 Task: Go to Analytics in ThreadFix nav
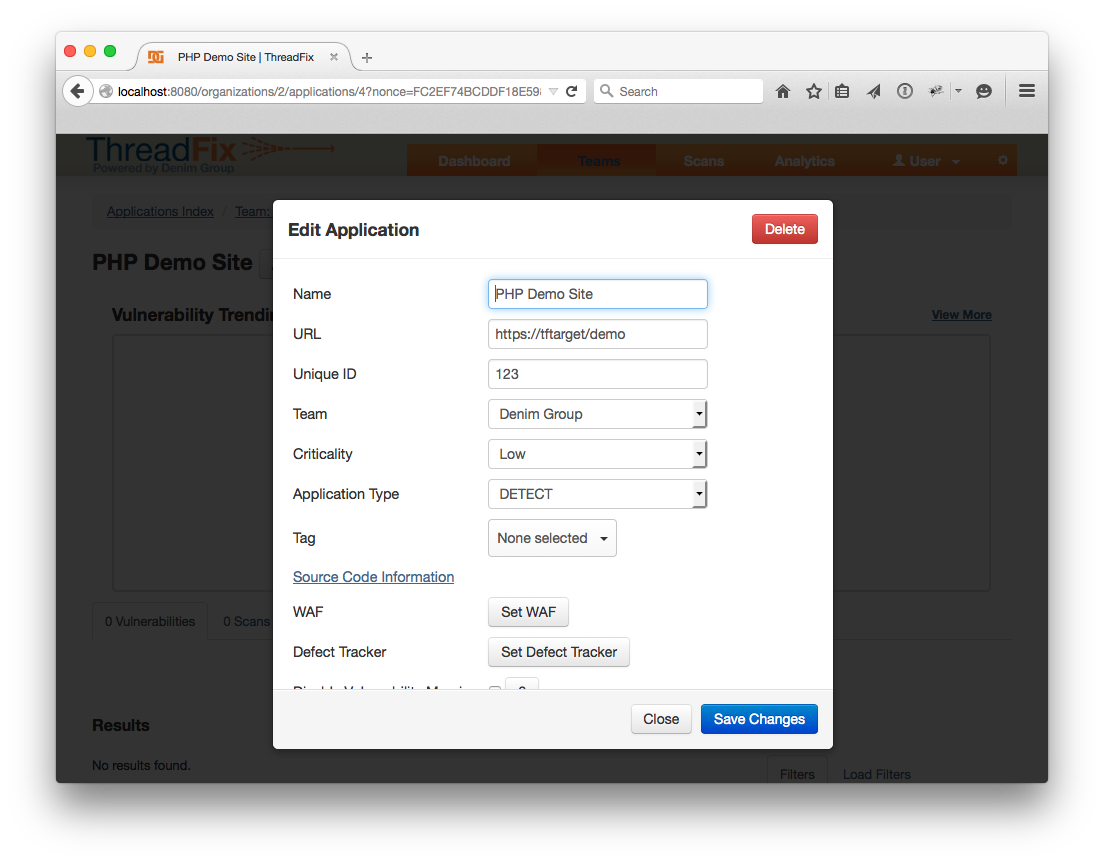click(805, 161)
